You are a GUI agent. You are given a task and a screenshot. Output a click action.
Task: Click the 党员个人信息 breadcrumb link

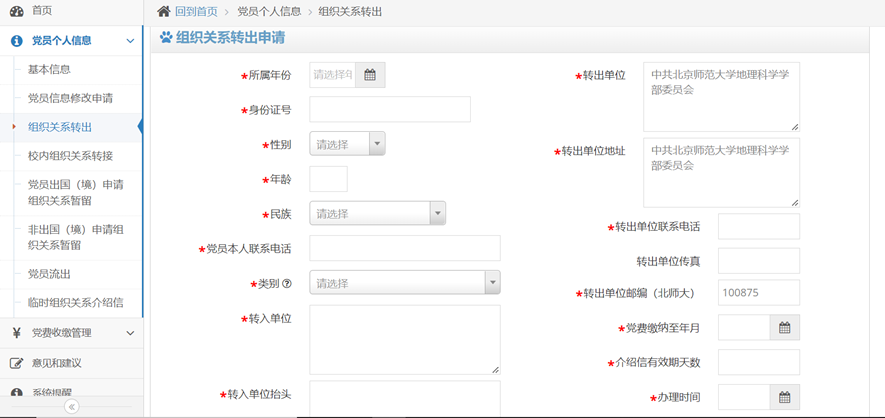click(269, 12)
